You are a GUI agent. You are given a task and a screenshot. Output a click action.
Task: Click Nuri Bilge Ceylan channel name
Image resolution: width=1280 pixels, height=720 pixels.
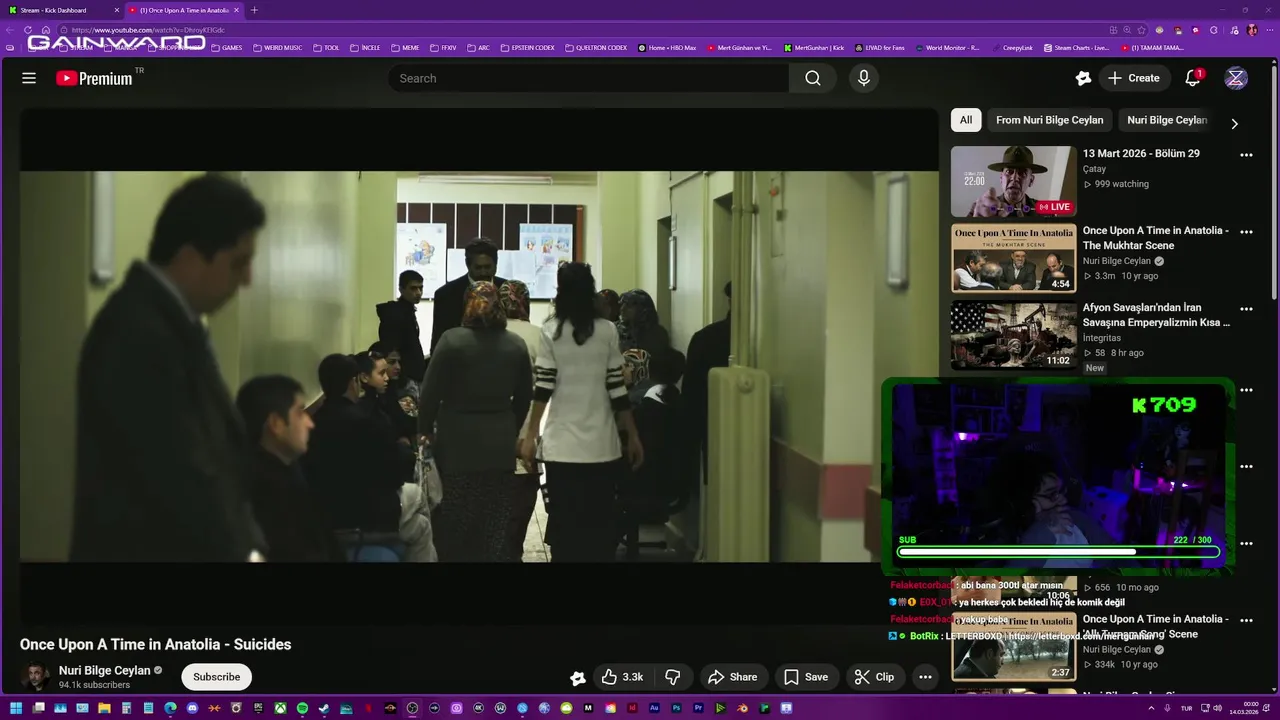click(104, 670)
